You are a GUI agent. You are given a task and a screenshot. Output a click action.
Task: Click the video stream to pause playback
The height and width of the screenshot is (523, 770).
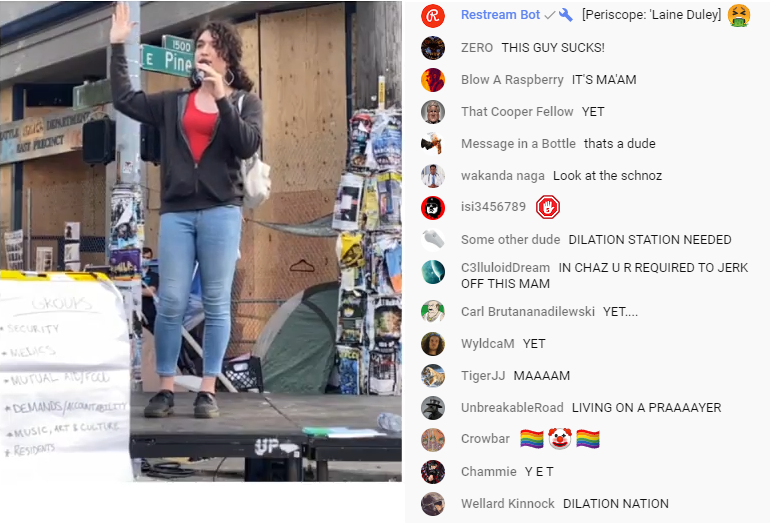pyautogui.click(x=201, y=241)
